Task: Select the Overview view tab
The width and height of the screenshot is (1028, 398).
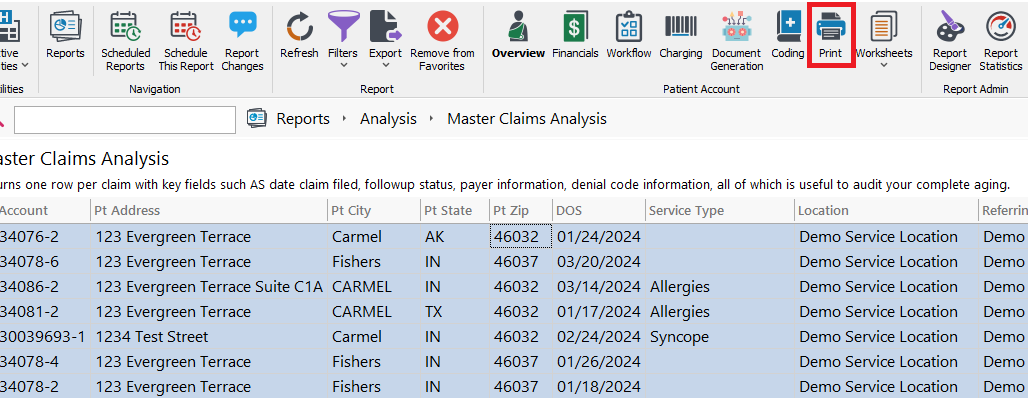Action: click(518, 53)
